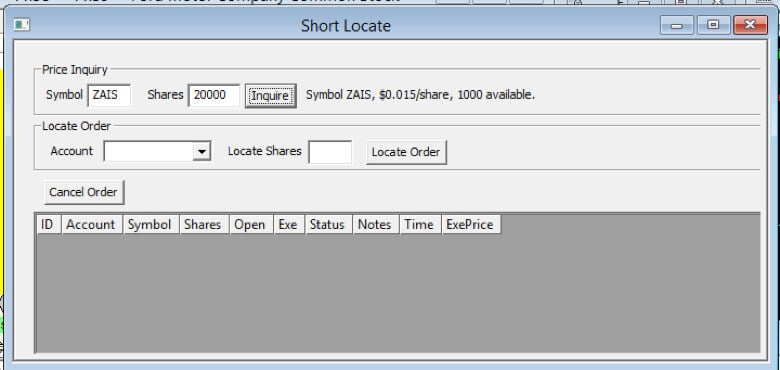
Task: Open the Short Locate window system icon
Action: tap(21, 25)
